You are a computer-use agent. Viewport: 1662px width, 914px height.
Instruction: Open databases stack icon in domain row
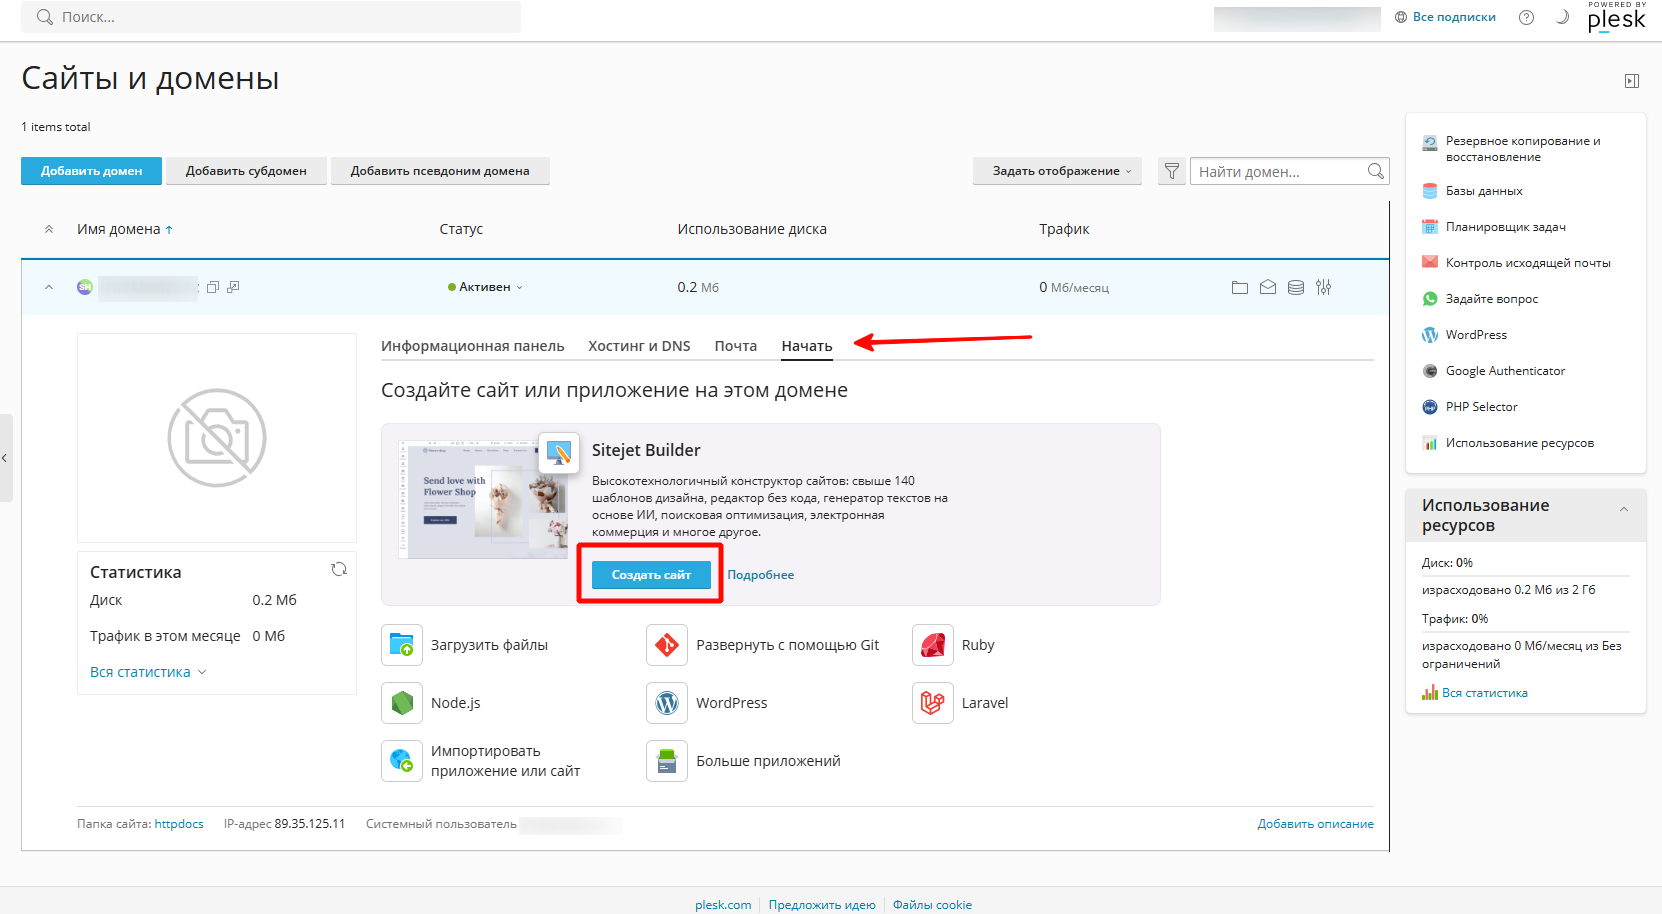1296,287
